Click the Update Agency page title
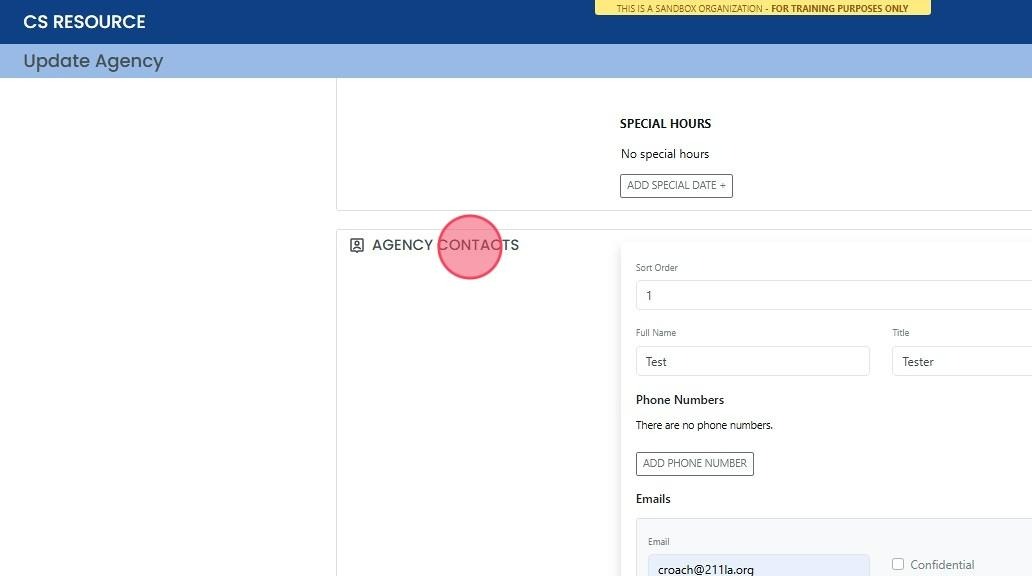Screen dimensions: 1032x576 (93, 61)
